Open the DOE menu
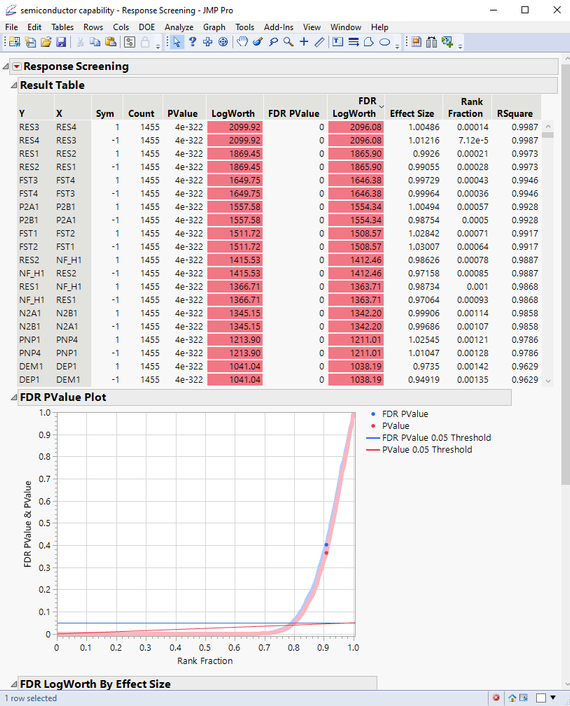Image resolution: width=570 pixels, height=706 pixels. pos(146,27)
